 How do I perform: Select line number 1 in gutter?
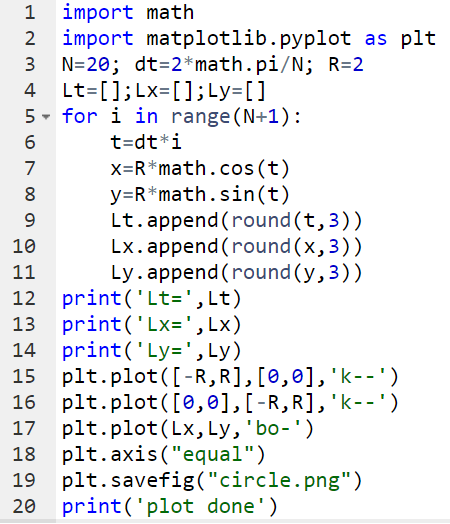click(x=30, y=13)
